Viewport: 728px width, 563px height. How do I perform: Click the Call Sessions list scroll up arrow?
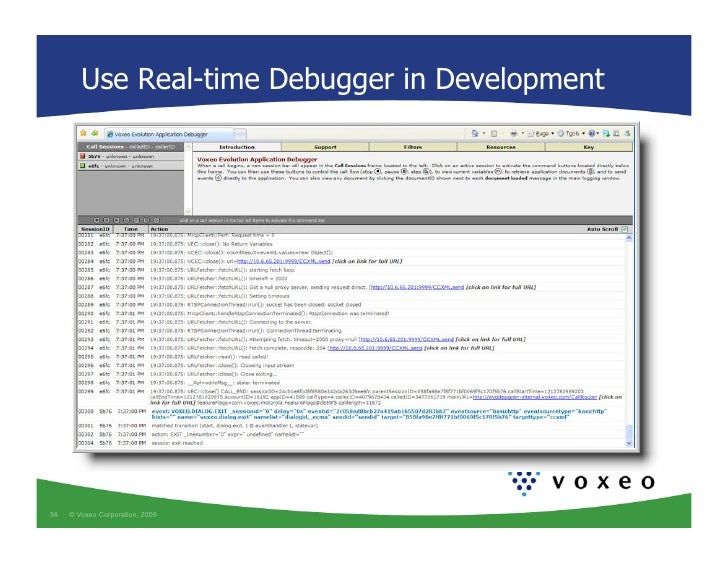(x=188, y=147)
